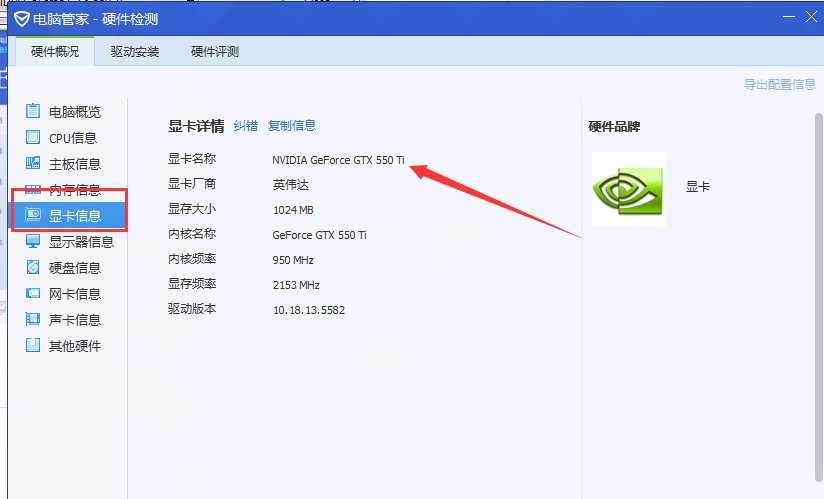Click the vertical scrollbar on right panel
Screen dimensions: 824x499
click(819, 297)
